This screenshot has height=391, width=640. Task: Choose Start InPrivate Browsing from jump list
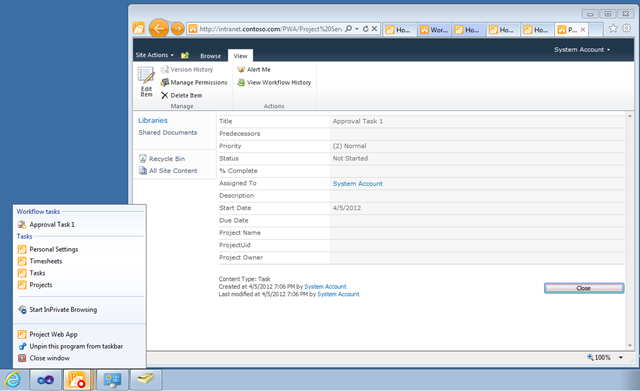coord(63,310)
